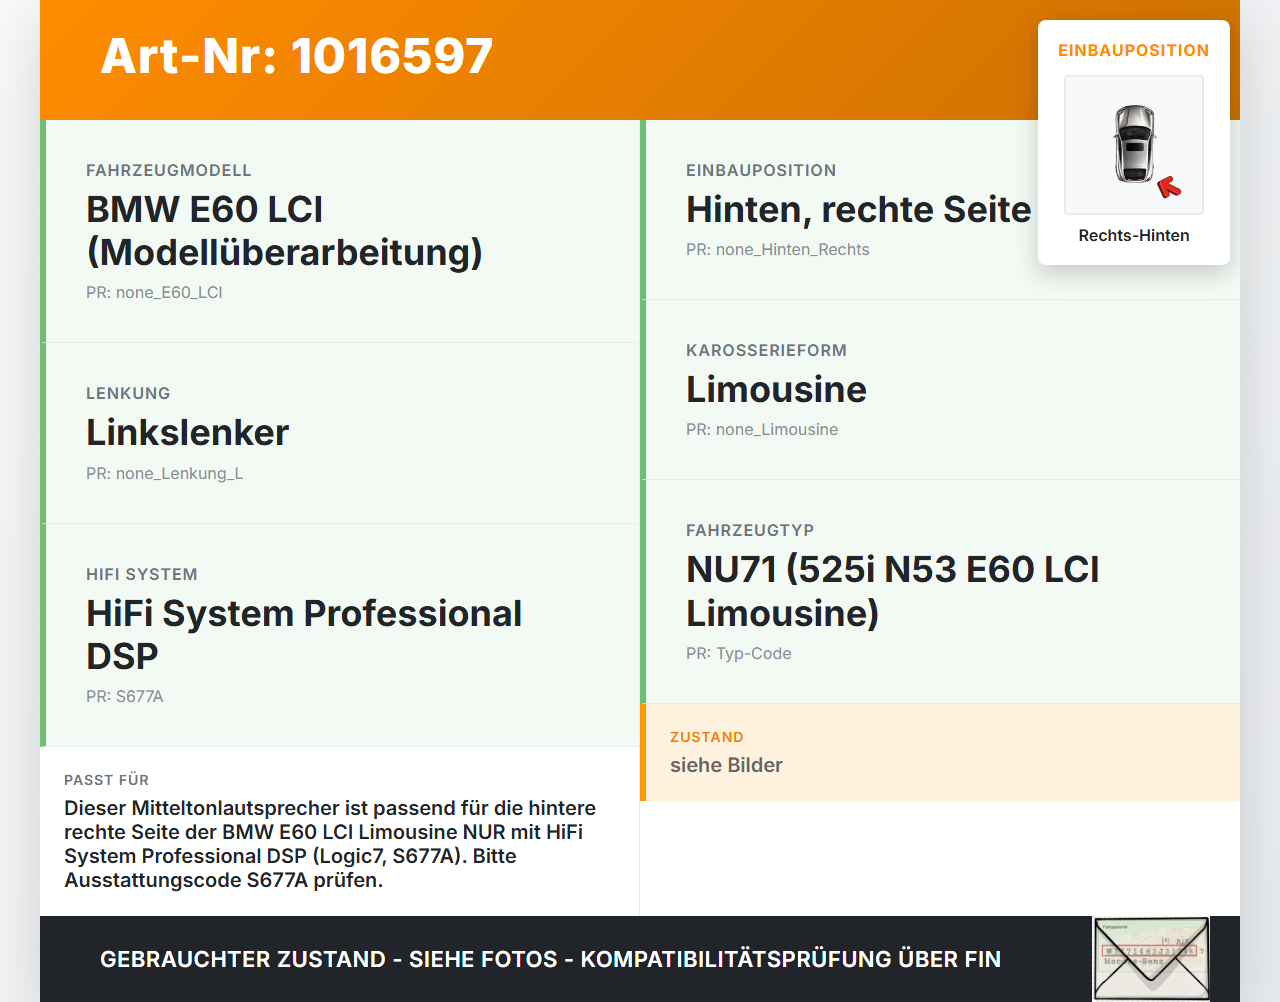
Task: Click the gray EINBAUPOSITION field label
Action: [x=761, y=170]
